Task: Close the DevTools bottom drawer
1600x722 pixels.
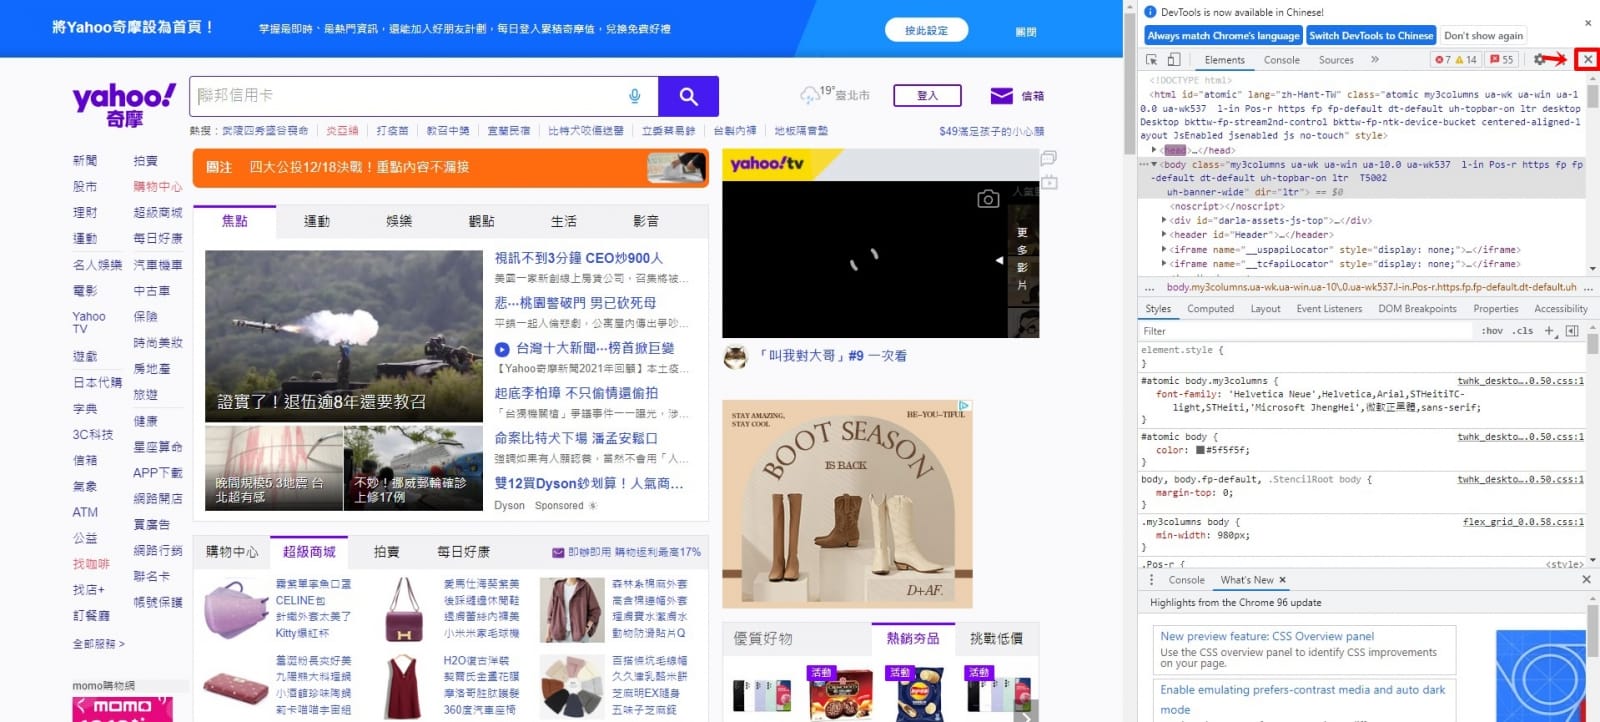Action: (1586, 580)
